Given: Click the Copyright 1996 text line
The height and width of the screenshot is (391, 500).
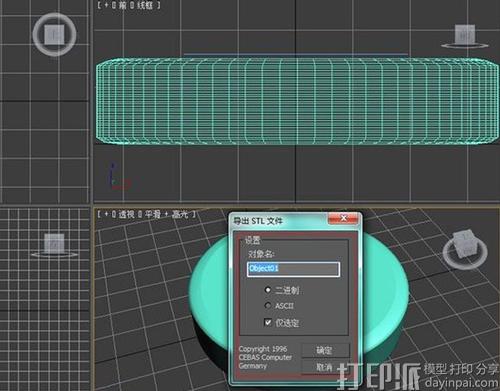Looking at the screenshot, I should point(263,349).
